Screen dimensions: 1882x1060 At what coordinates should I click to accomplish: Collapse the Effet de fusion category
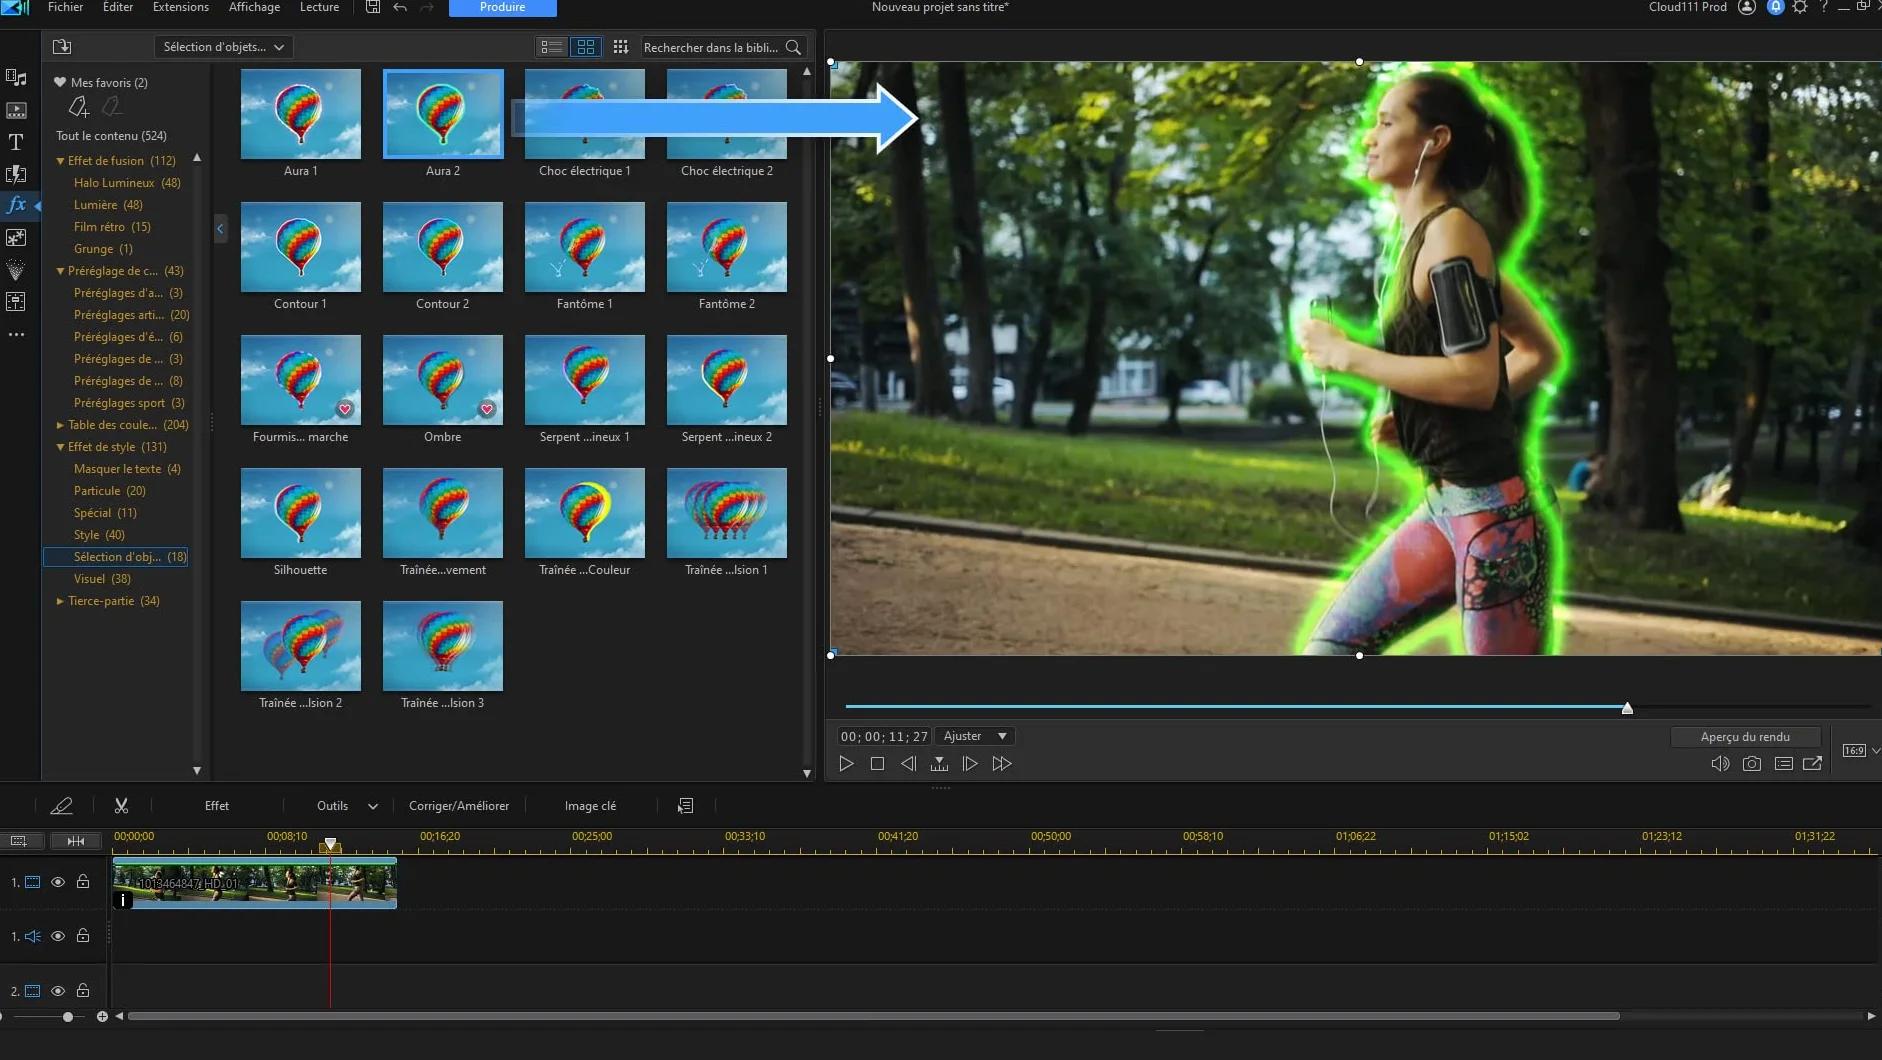[60, 161]
